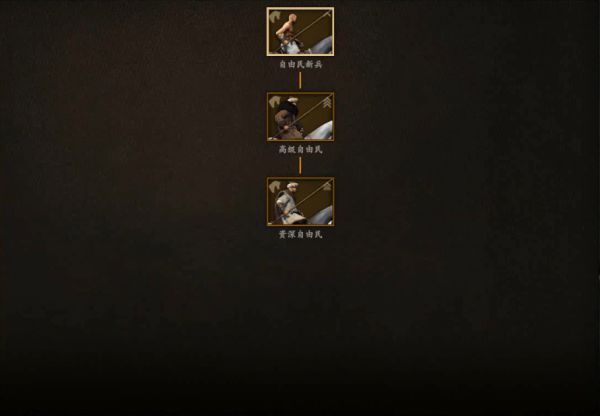Click the 自由民新兵 name label
The height and width of the screenshot is (416, 600).
click(x=300, y=64)
